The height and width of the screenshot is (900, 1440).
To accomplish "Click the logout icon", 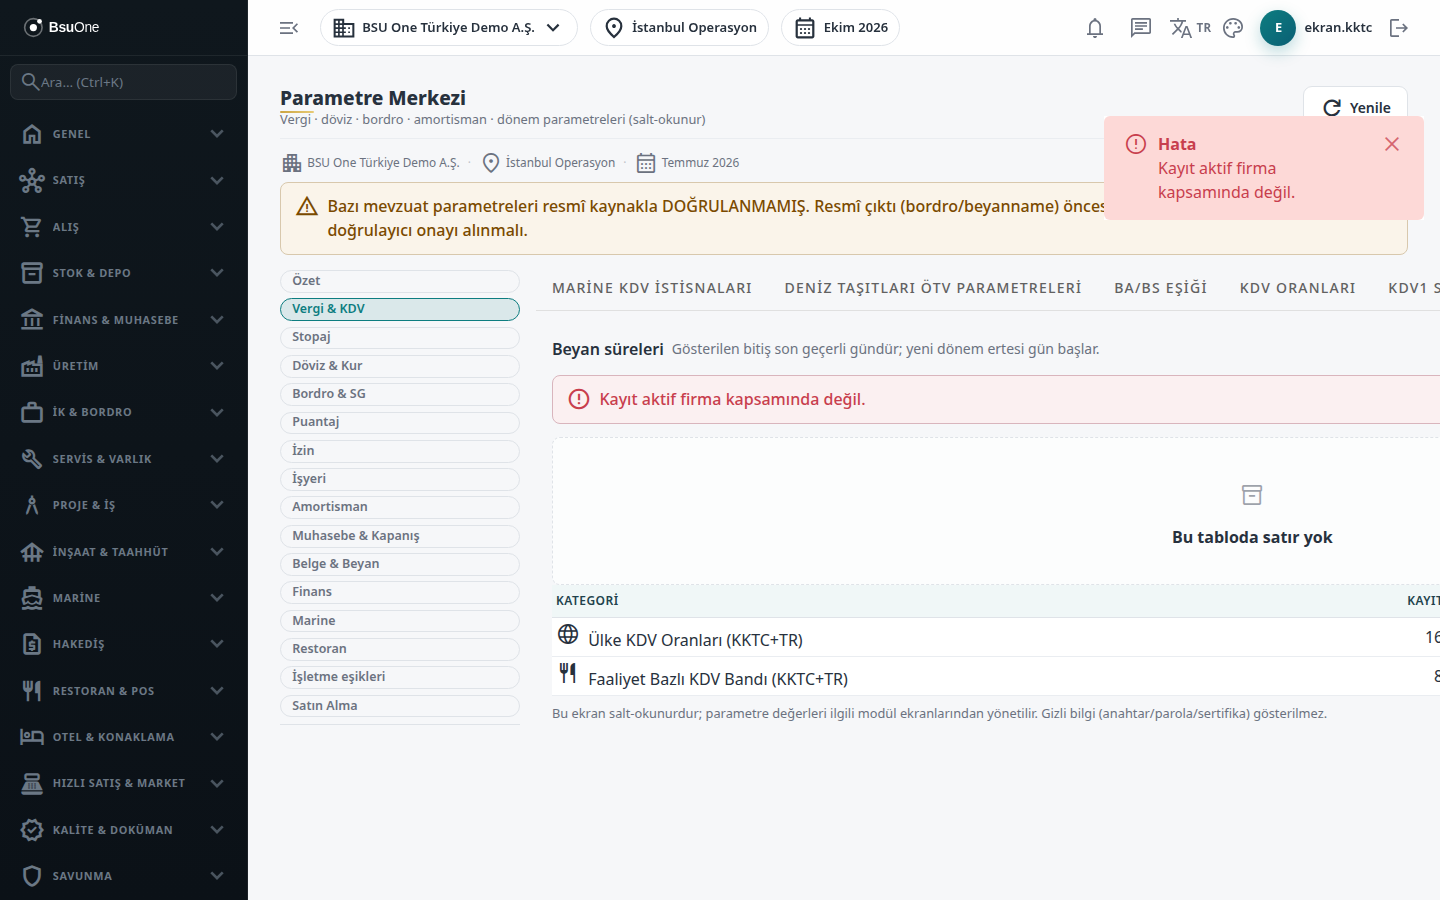I will (x=1399, y=28).
